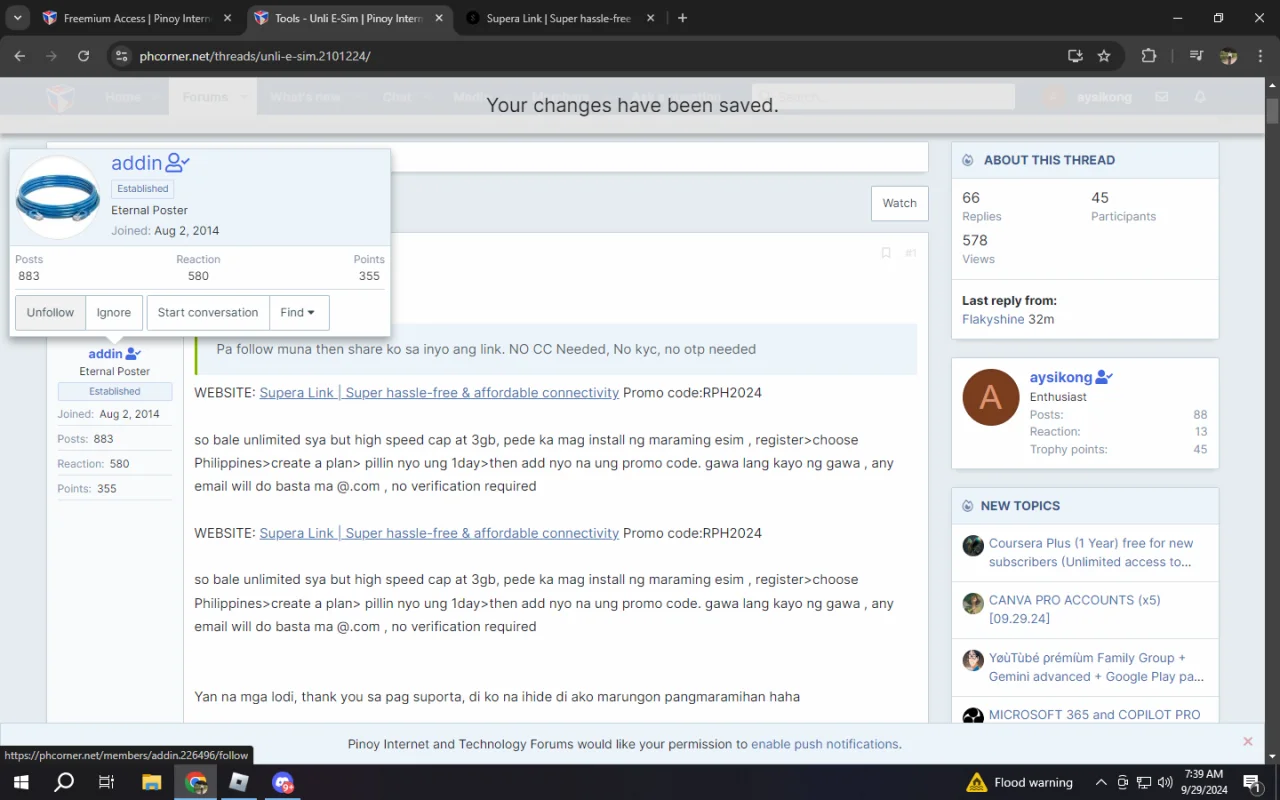Click the CANVA PRO topic author avatar
The width and height of the screenshot is (1280, 800).
coord(973,603)
